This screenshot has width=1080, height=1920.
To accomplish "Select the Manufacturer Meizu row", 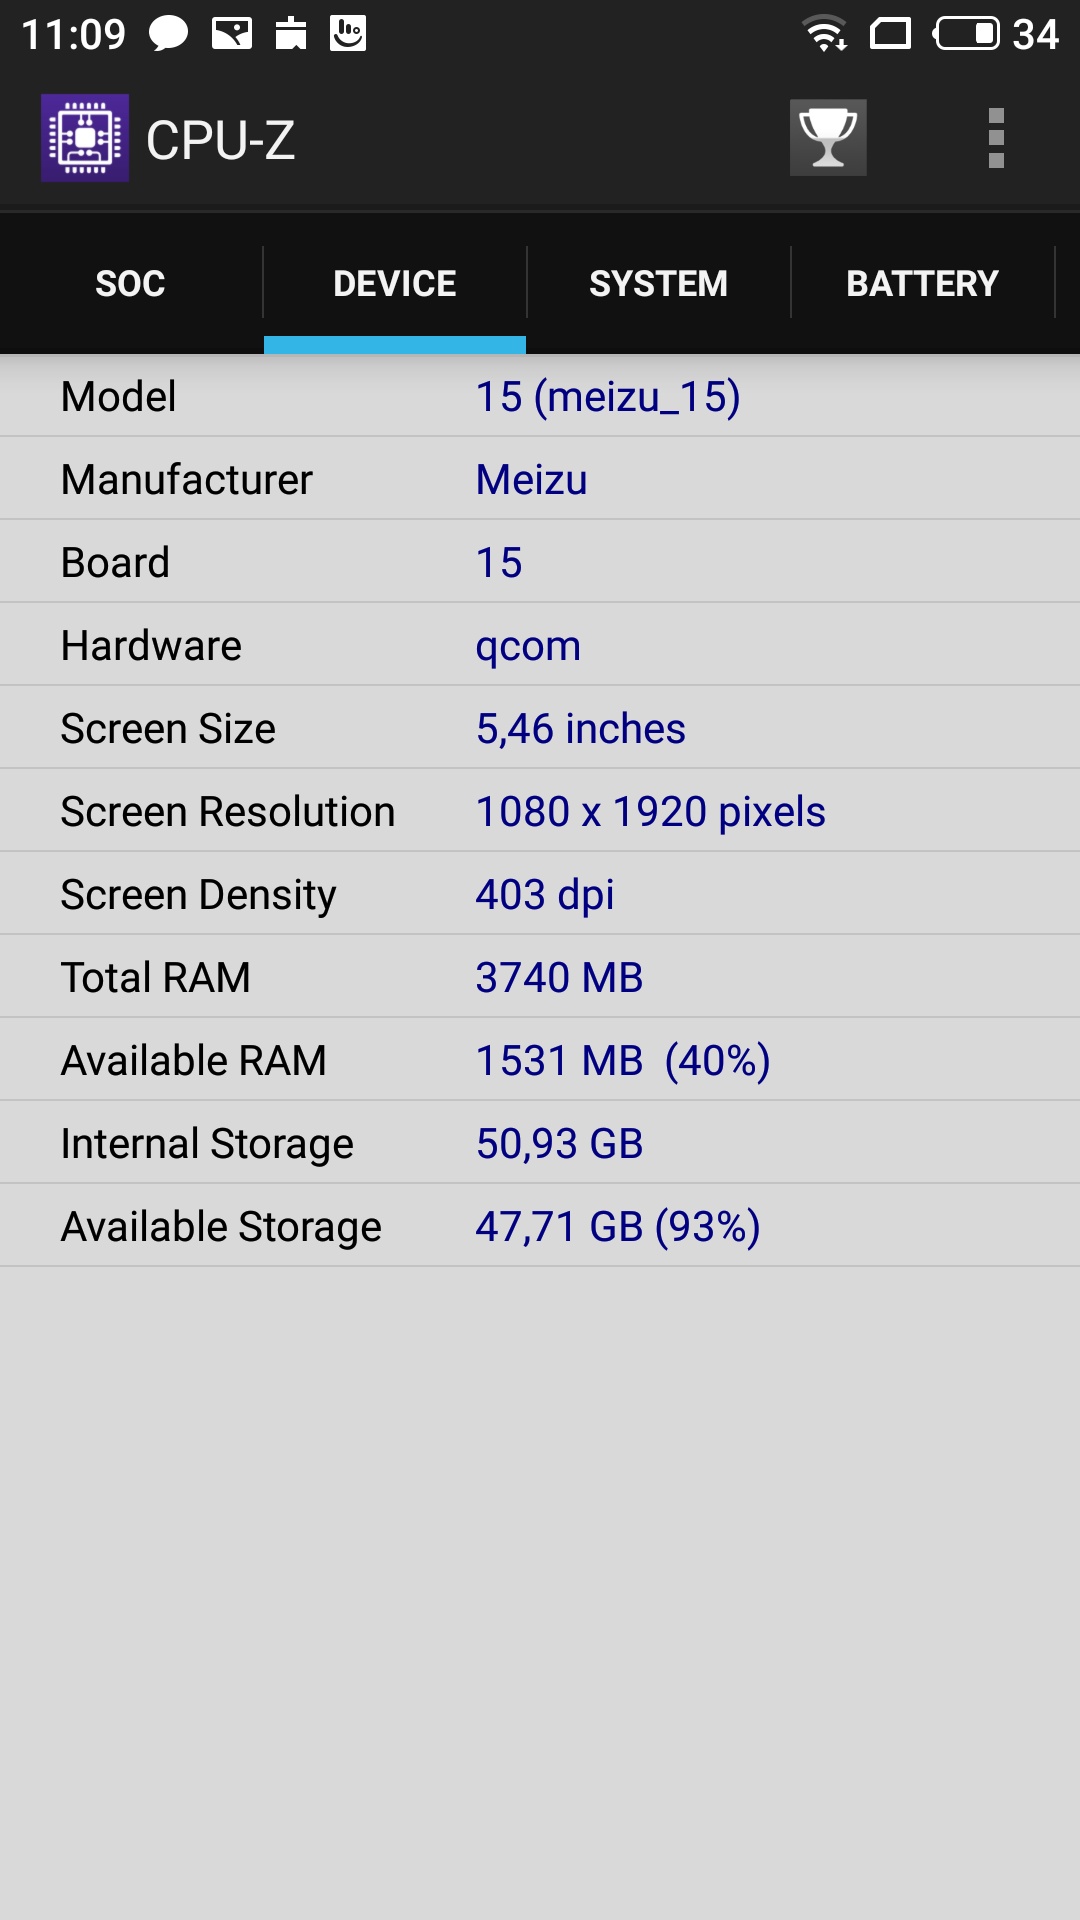I will point(540,480).
